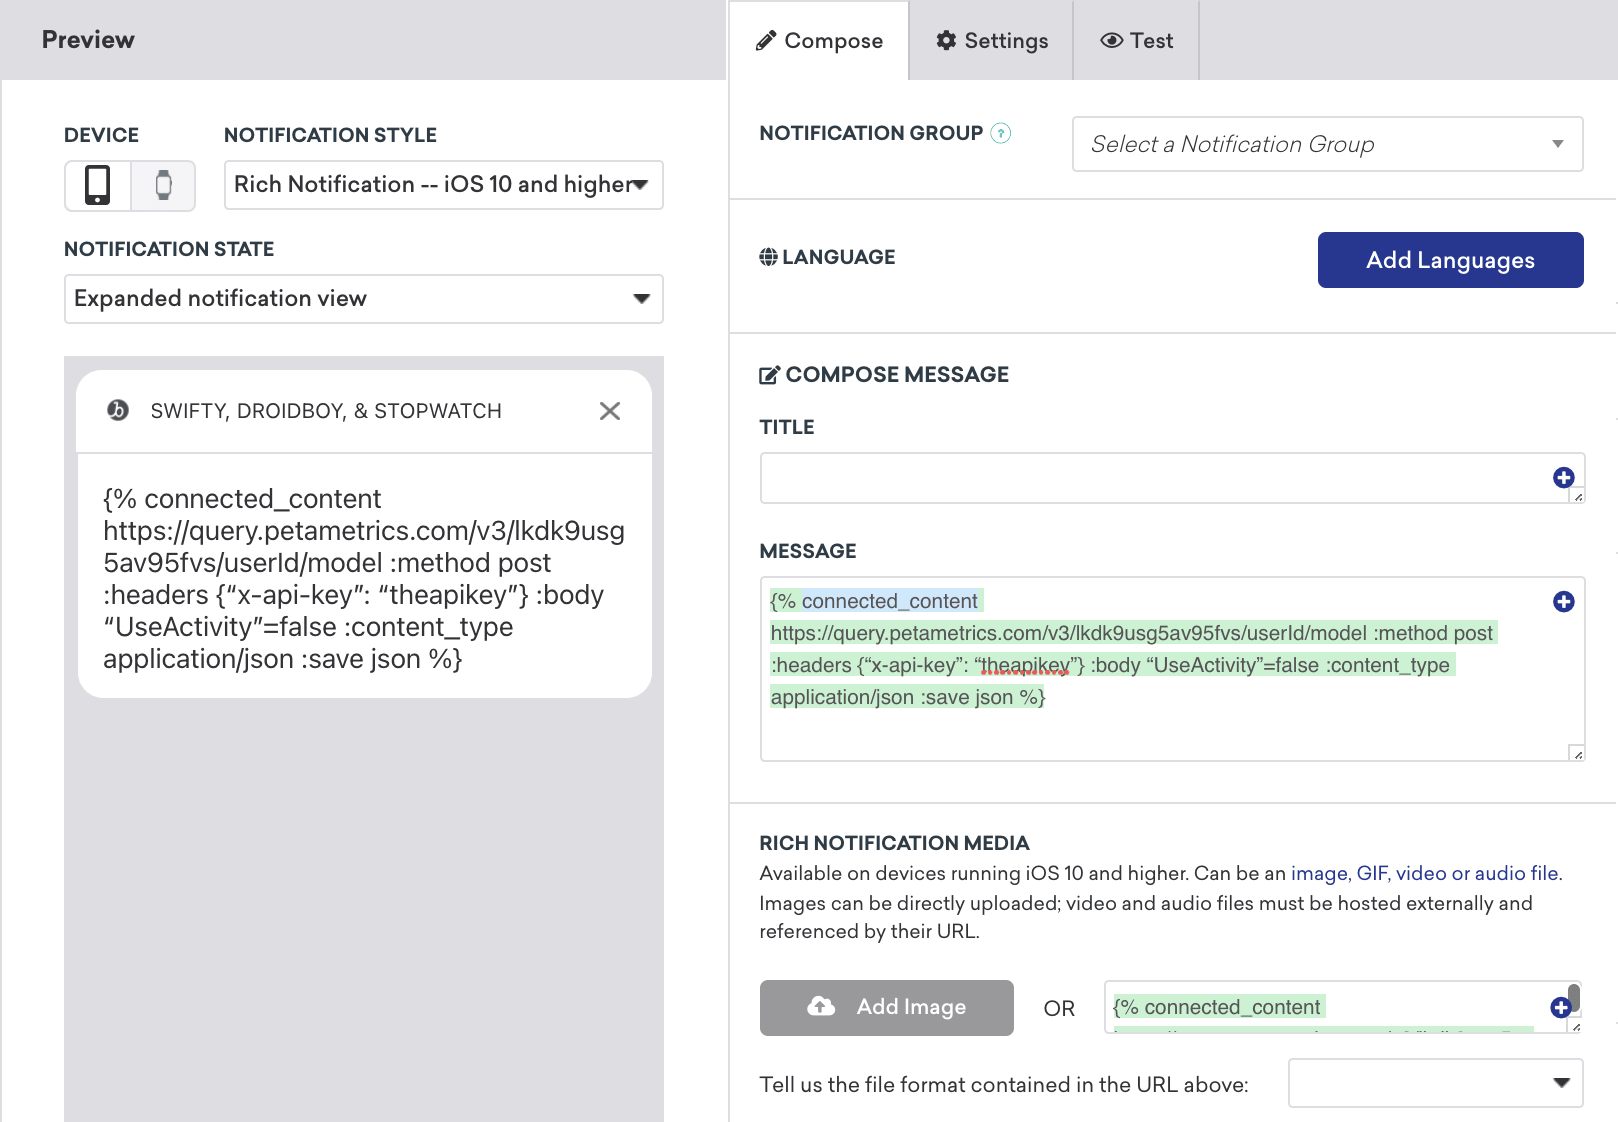This screenshot has width=1618, height=1122.
Task: Go to the Compose tab
Action: point(819,41)
